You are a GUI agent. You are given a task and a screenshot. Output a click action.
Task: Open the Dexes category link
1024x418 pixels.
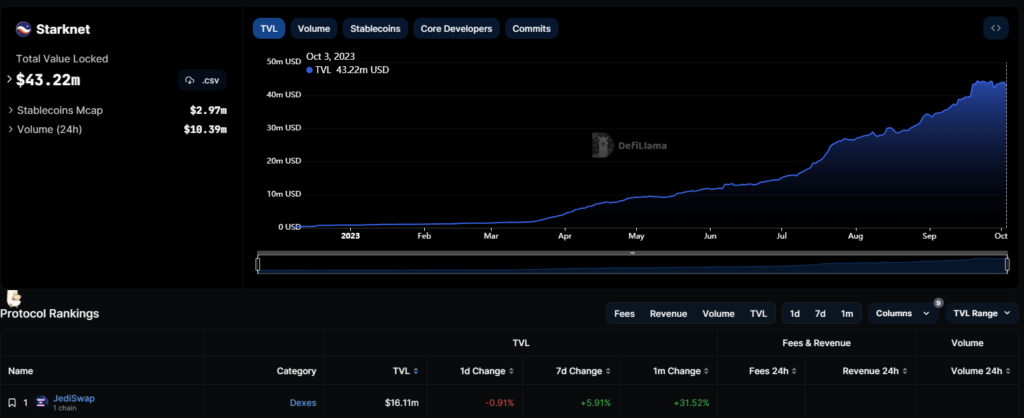coord(302,401)
